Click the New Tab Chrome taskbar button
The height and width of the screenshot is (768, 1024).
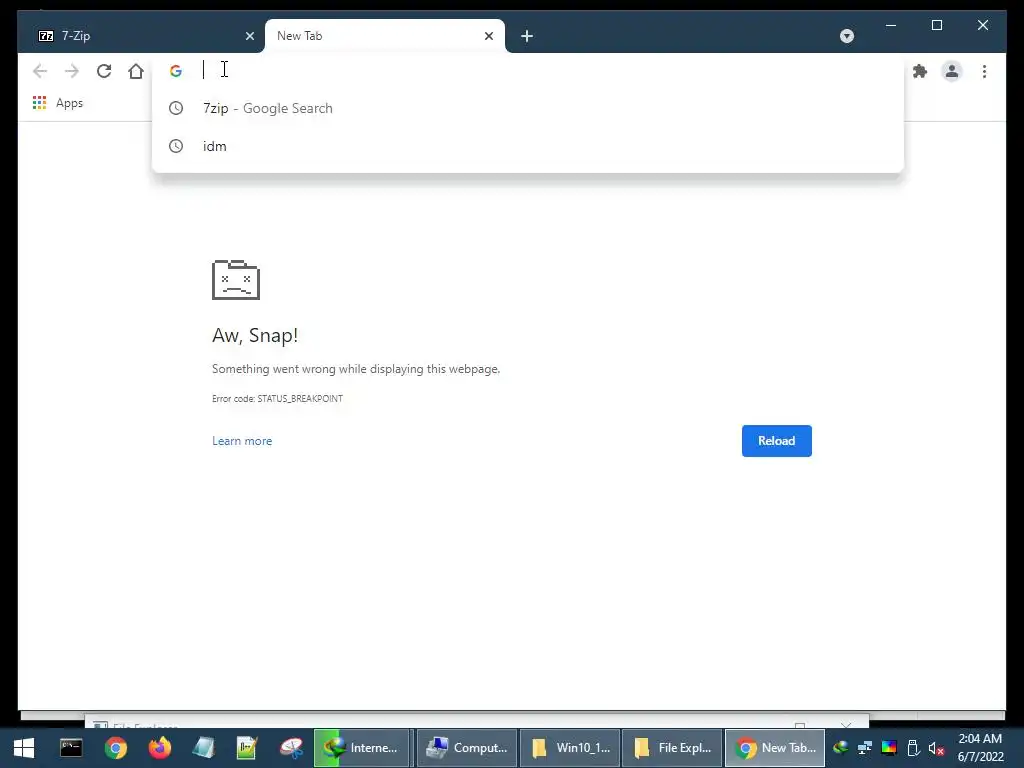[775, 748]
